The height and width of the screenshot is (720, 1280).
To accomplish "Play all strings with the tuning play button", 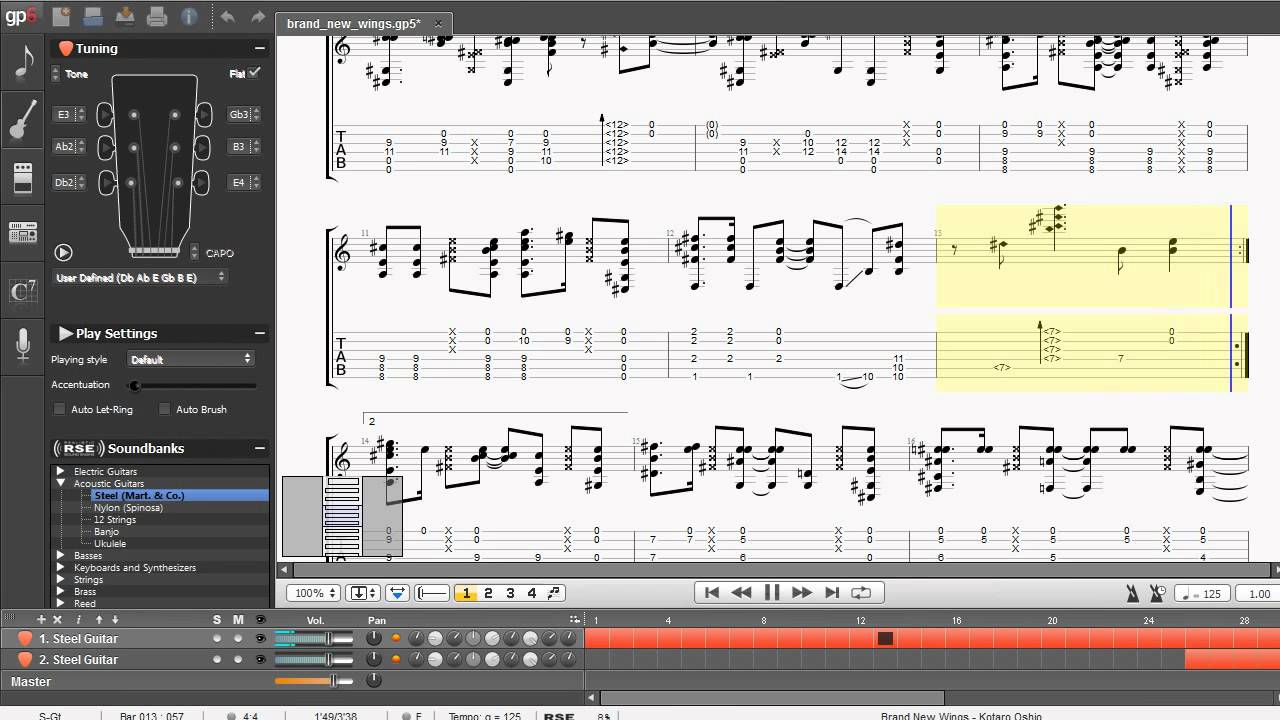I will tap(63, 253).
